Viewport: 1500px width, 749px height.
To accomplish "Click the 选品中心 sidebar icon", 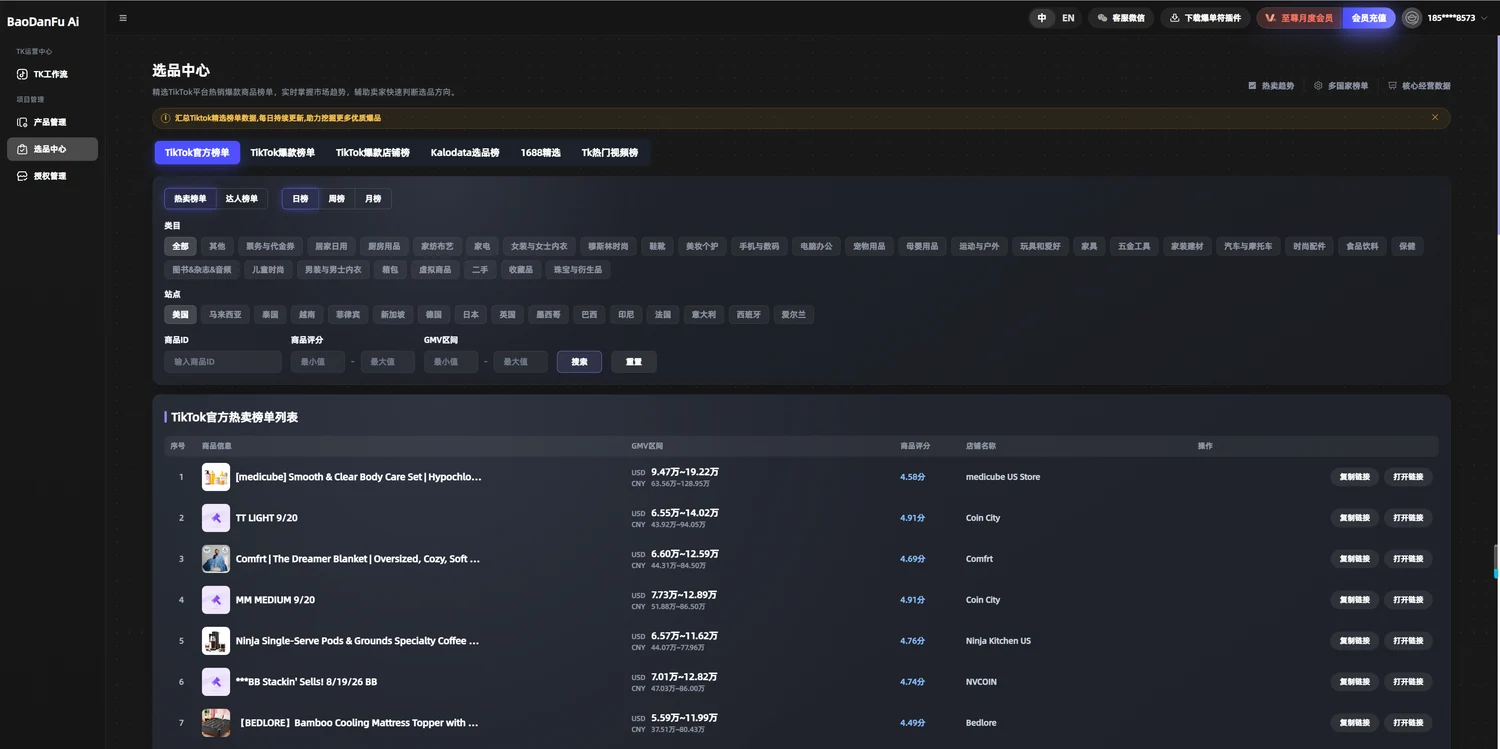I will click(x=22, y=149).
